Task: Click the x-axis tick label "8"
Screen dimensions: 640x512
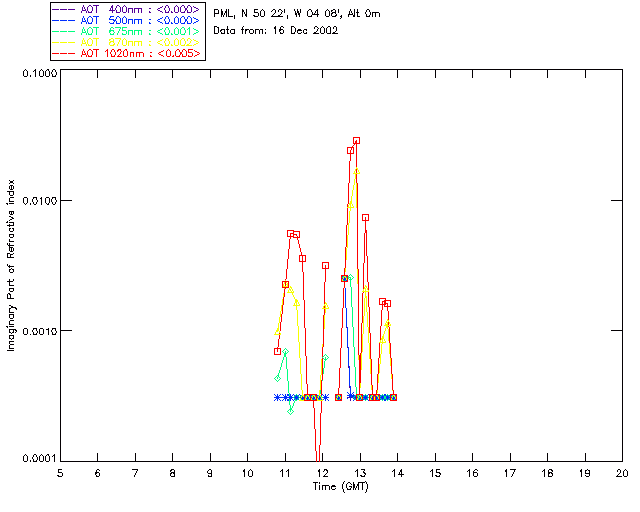Action: tap(173, 473)
